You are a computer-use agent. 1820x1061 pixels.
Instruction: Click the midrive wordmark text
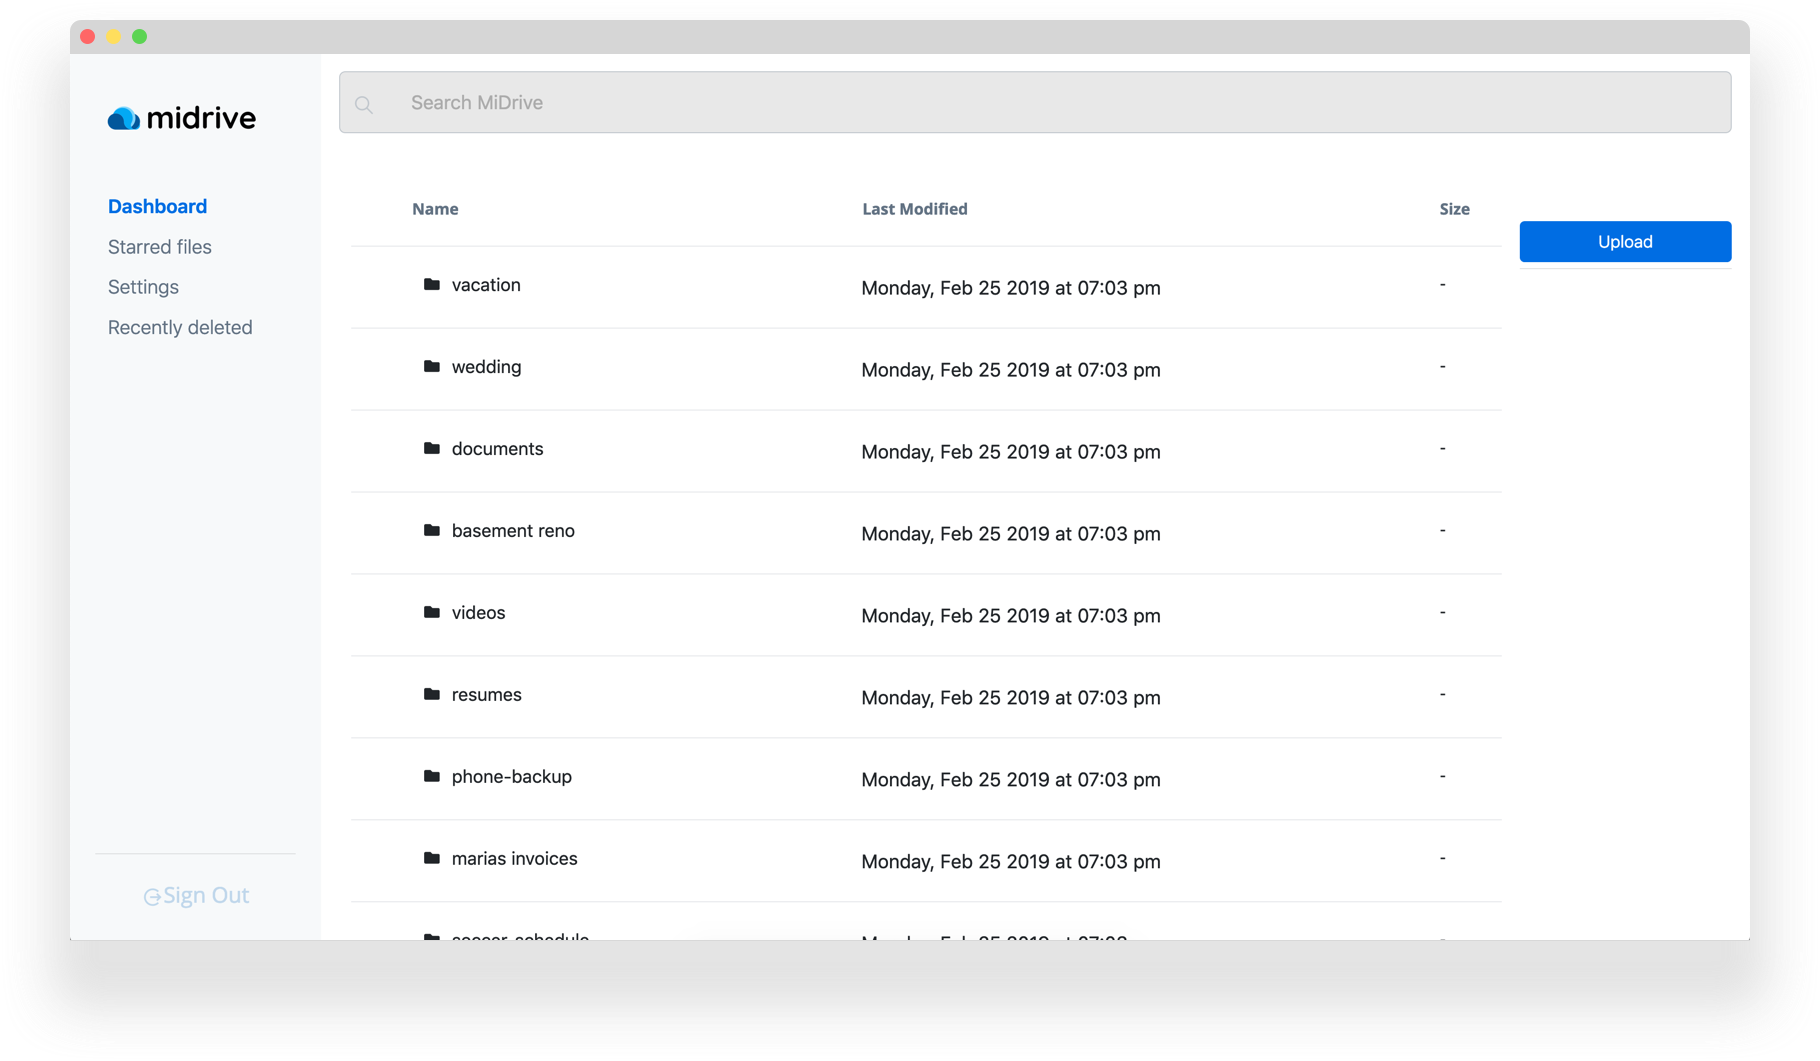[201, 118]
